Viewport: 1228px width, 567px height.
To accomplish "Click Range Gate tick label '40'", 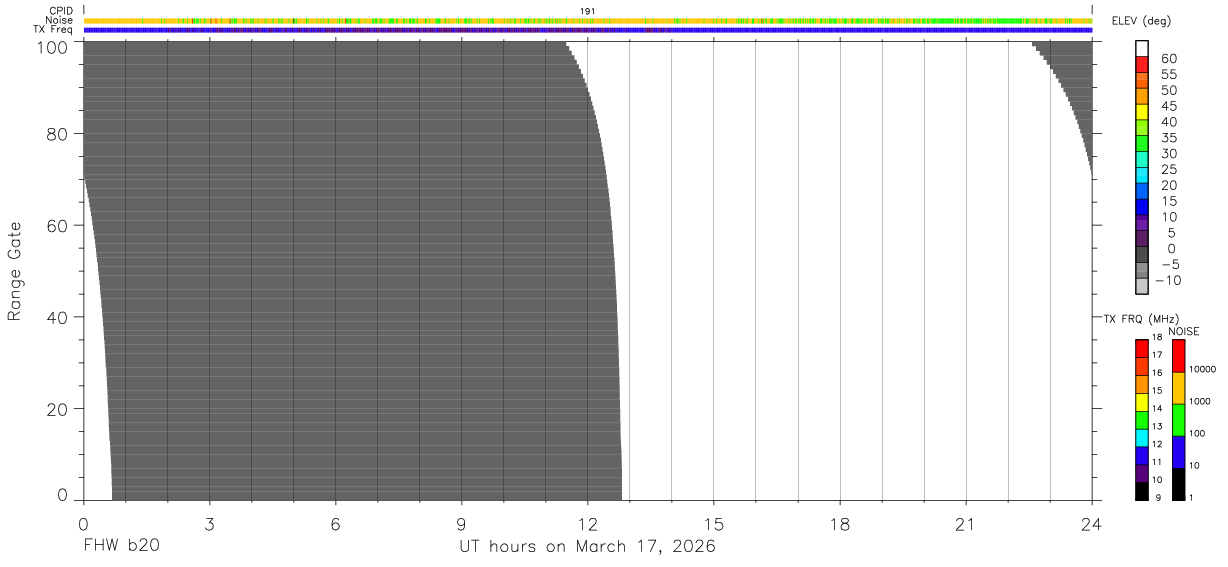I will coord(58,317).
